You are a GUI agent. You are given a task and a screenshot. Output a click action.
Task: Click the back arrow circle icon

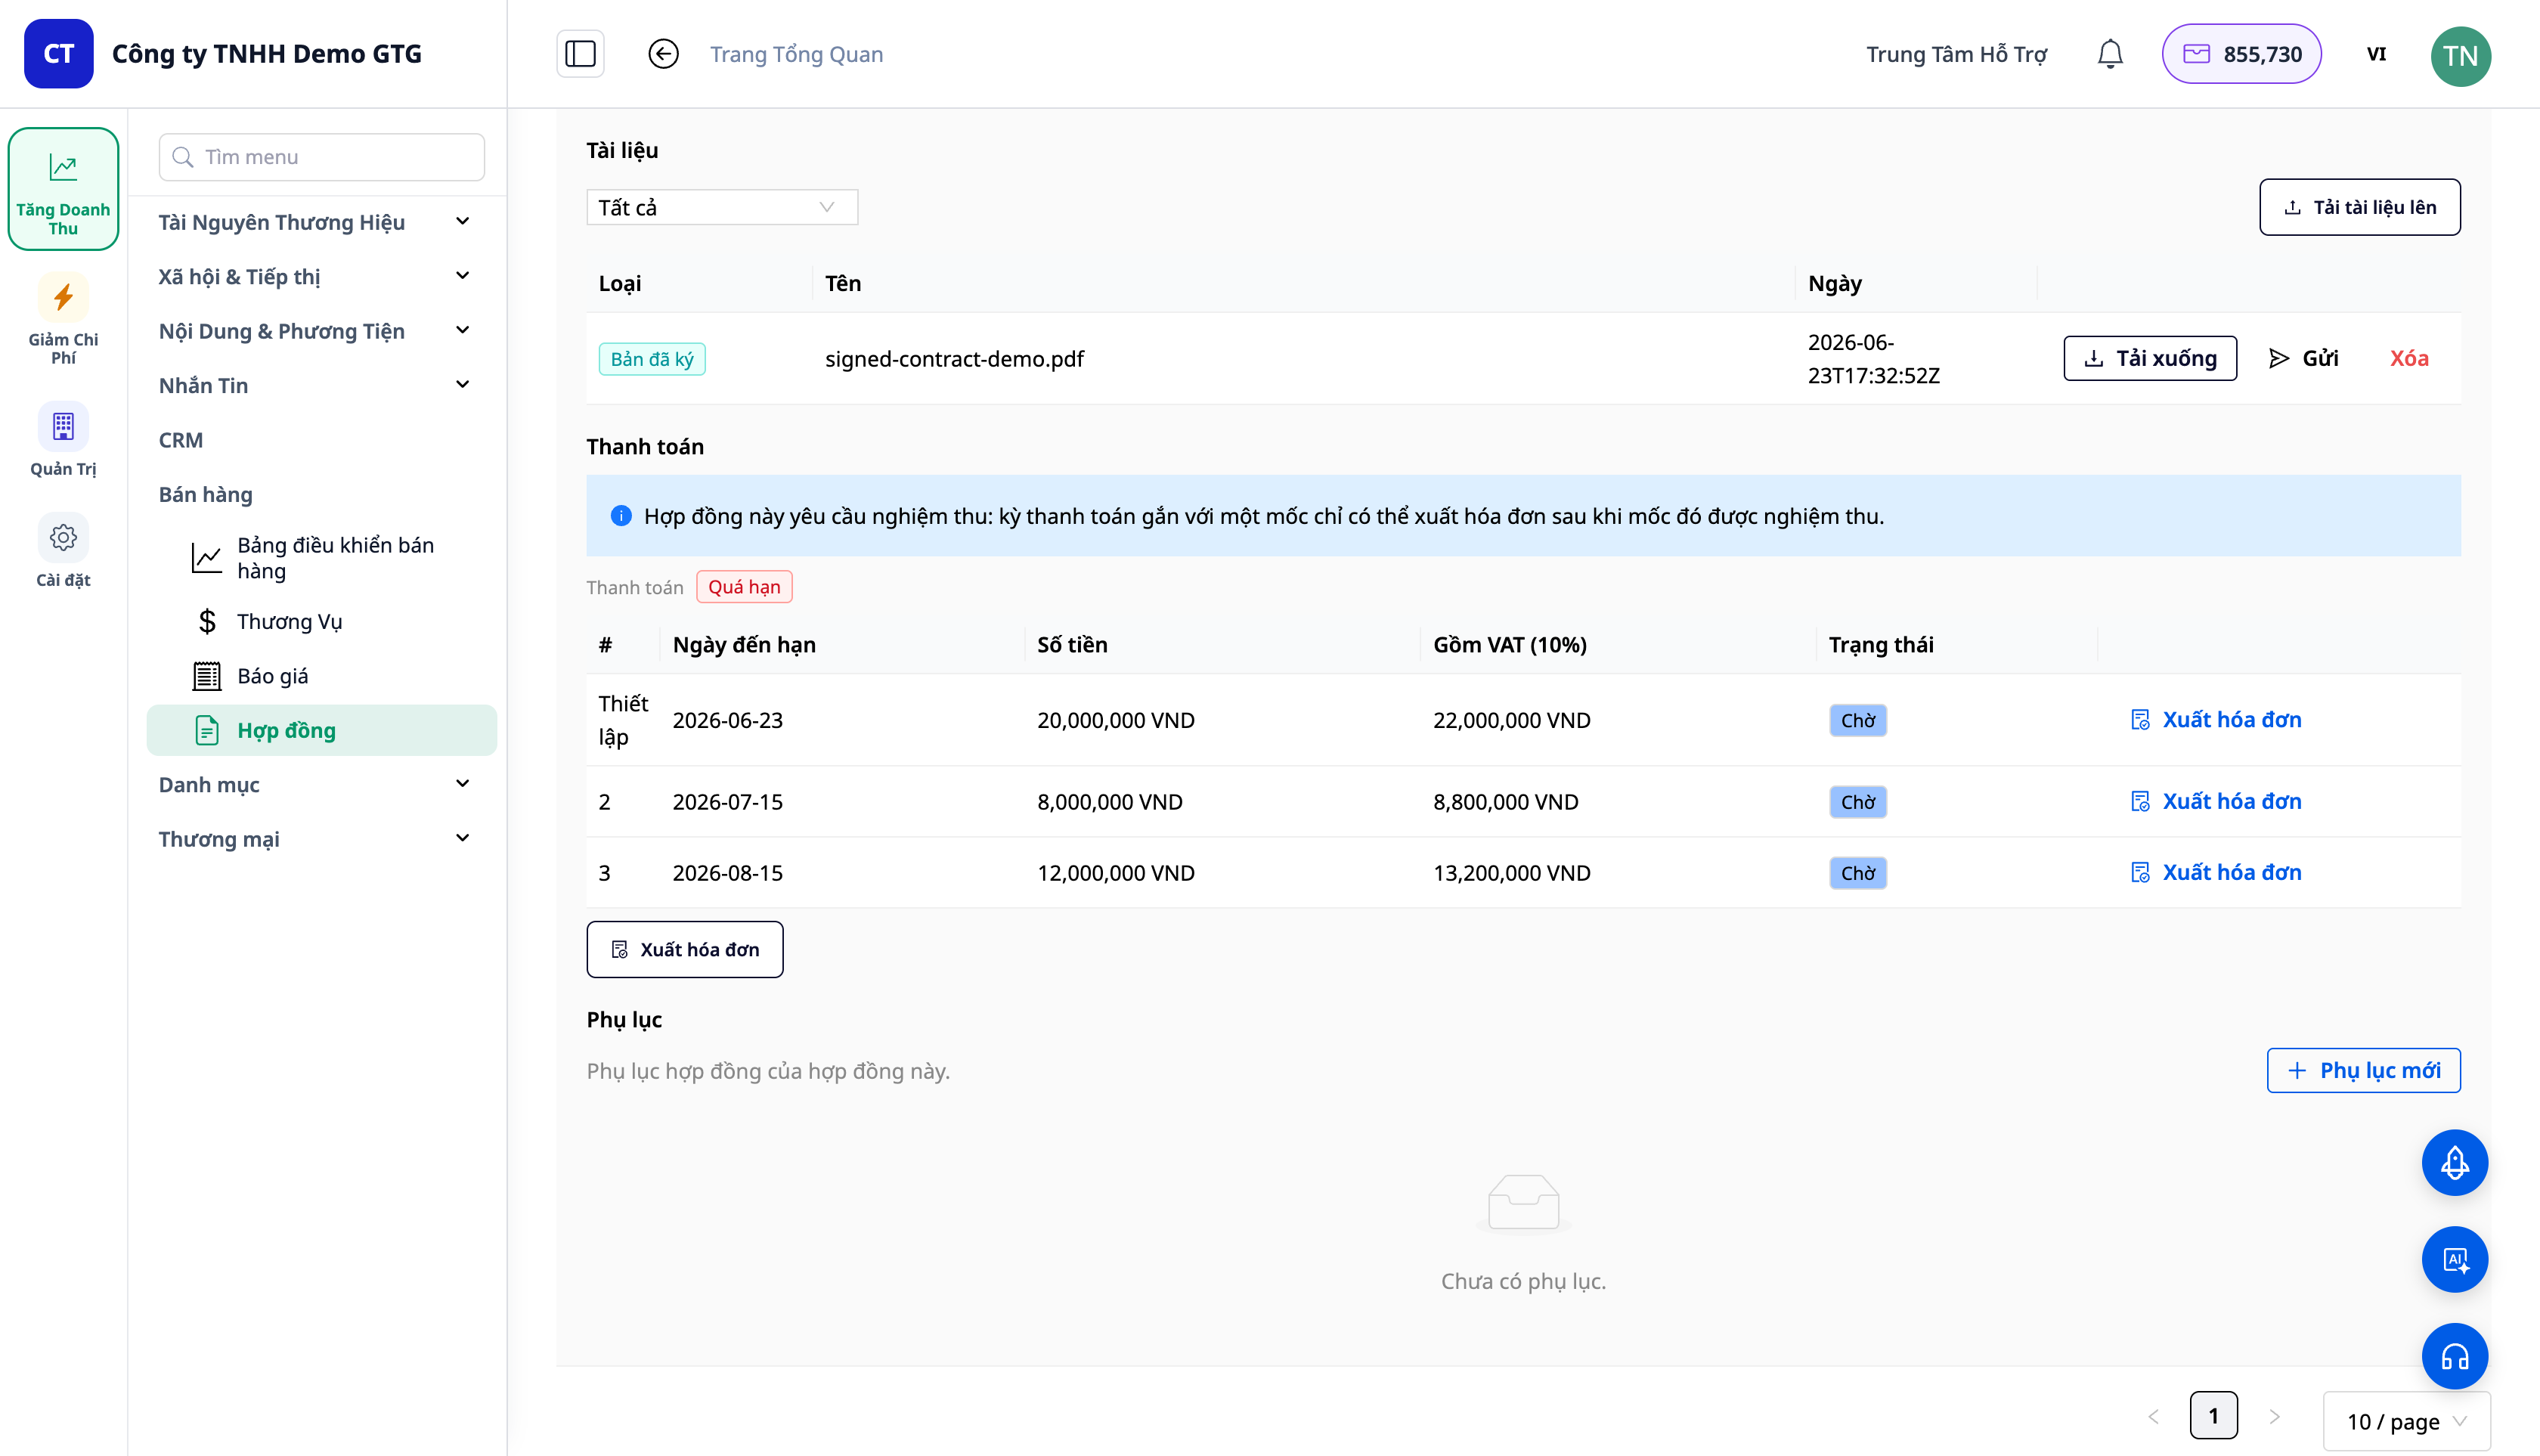pyautogui.click(x=663, y=54)
